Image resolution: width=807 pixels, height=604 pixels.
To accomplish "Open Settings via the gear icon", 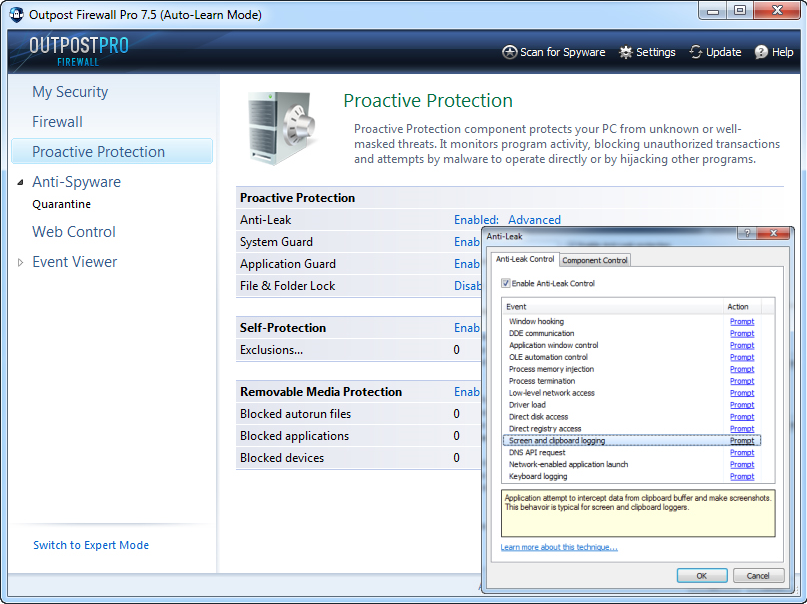I will pos(626,52).
